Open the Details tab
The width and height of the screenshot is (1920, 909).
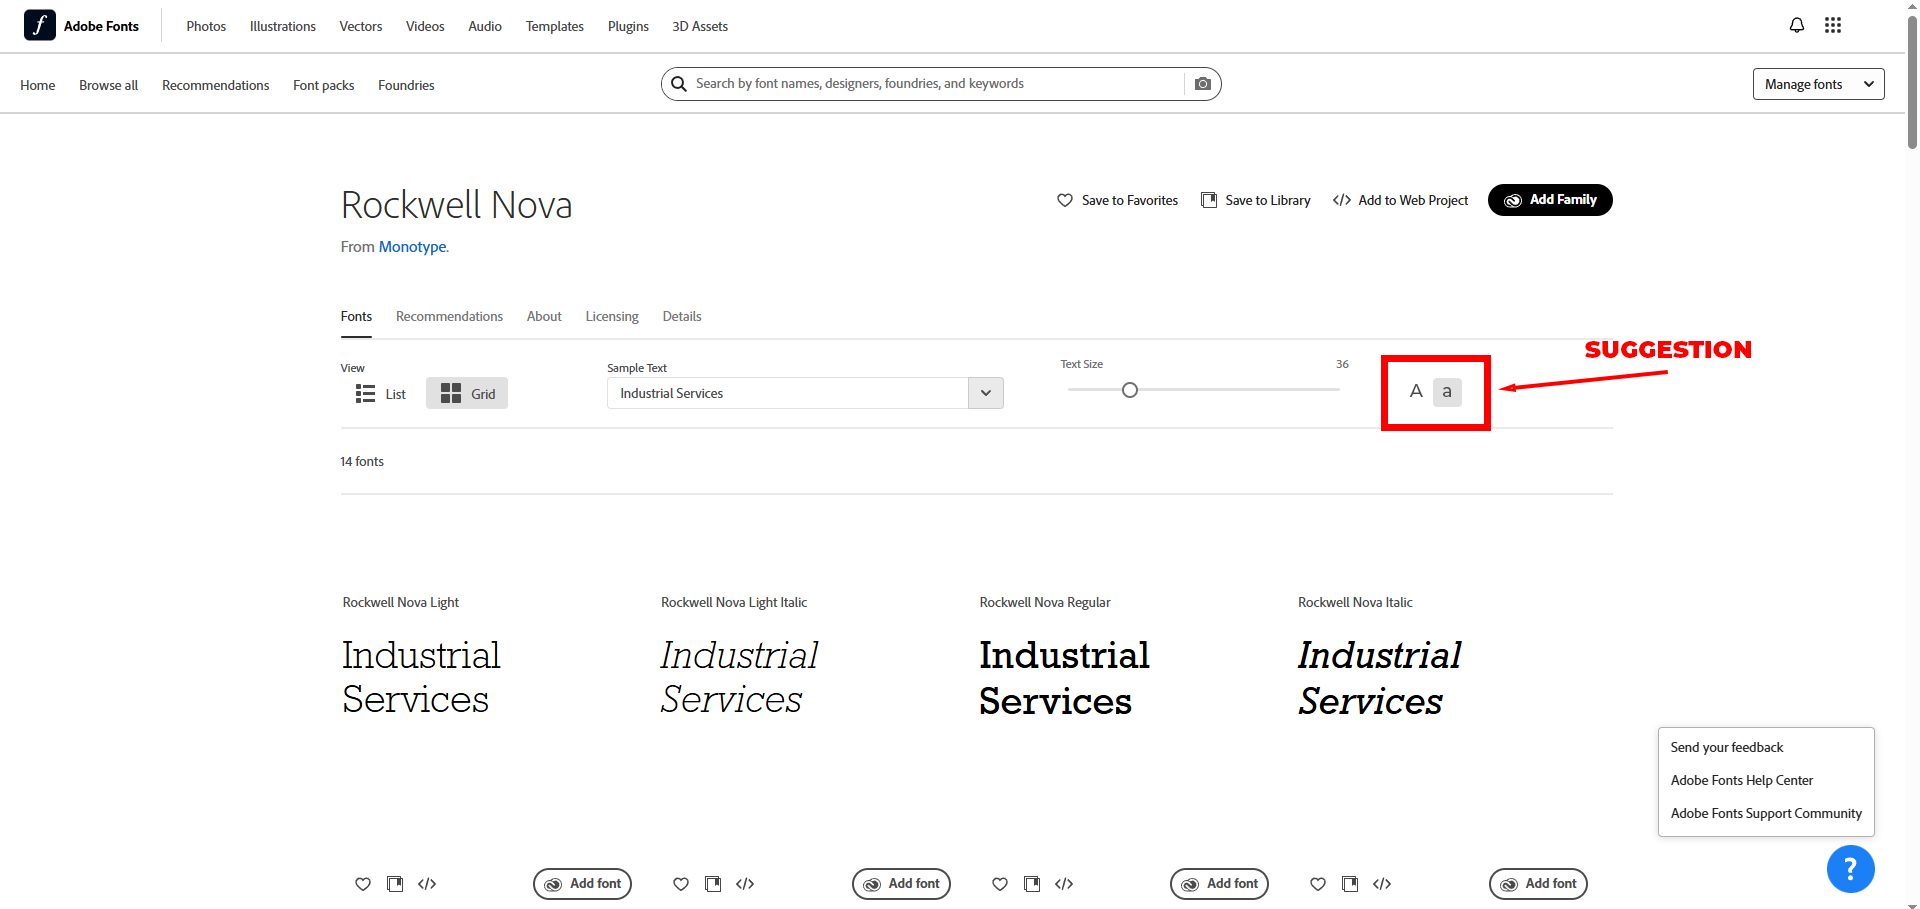pos(682,316)
